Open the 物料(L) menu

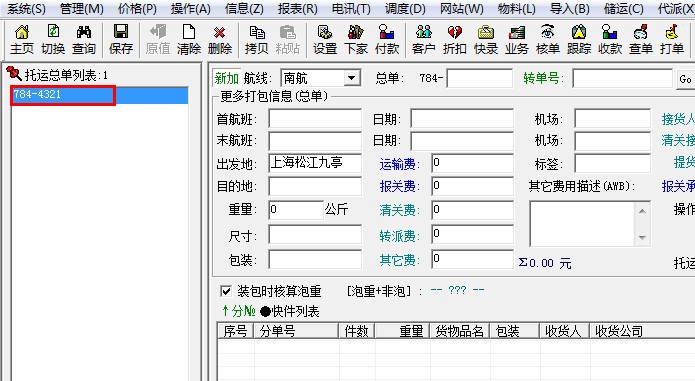[517, 8]
